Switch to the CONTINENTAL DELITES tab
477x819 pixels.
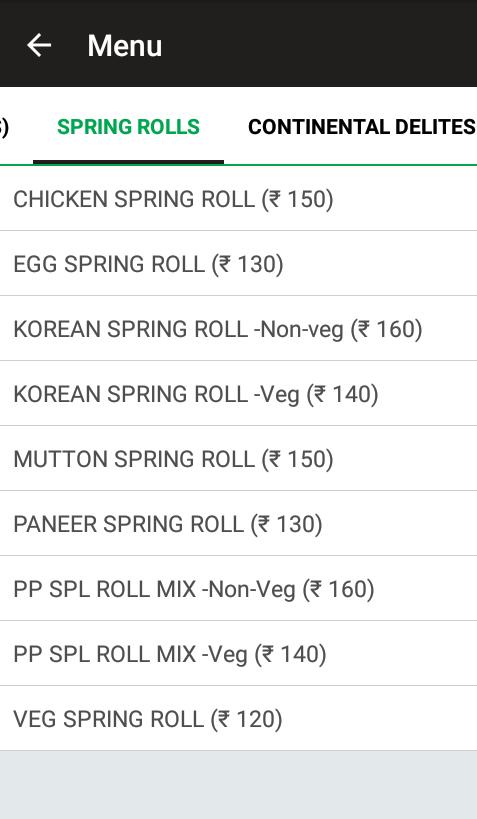pos(362,127)
